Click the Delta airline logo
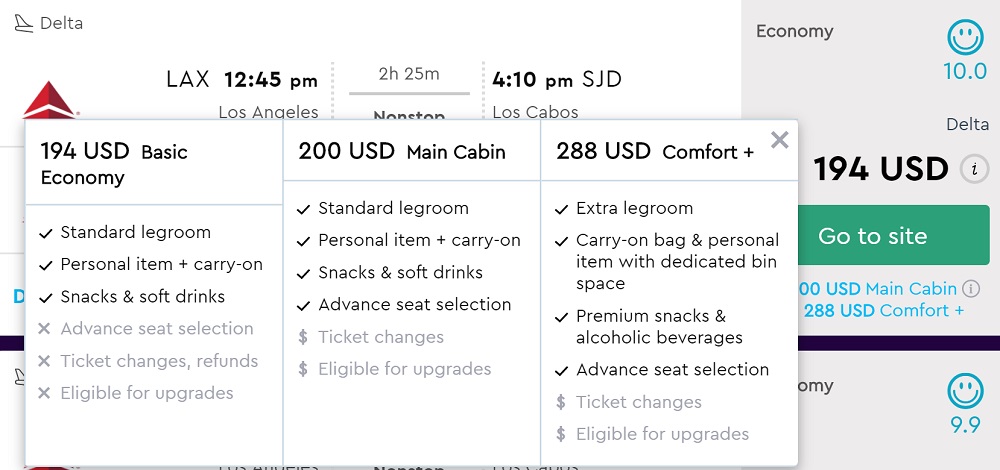The height and width of the screenshot is (470, 1000). click(49, 100)
